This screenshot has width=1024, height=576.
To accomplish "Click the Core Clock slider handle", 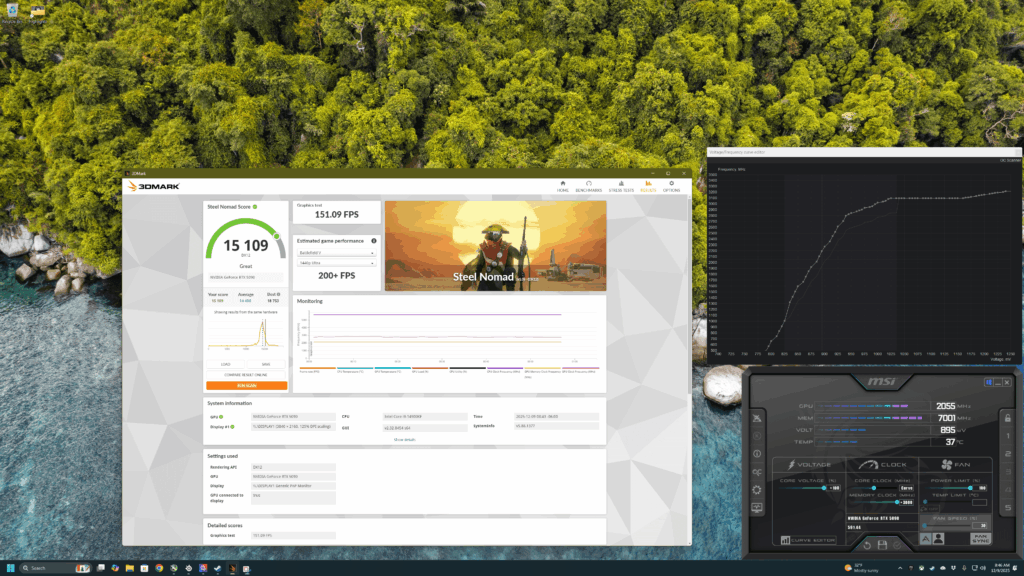I will click(x=874, y=488).
